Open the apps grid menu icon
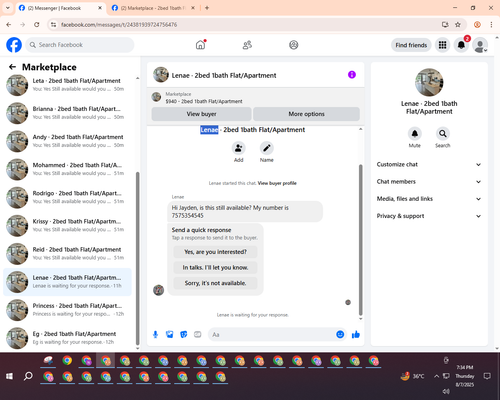This screenshot has width=500, height=400. coord(442,45)
